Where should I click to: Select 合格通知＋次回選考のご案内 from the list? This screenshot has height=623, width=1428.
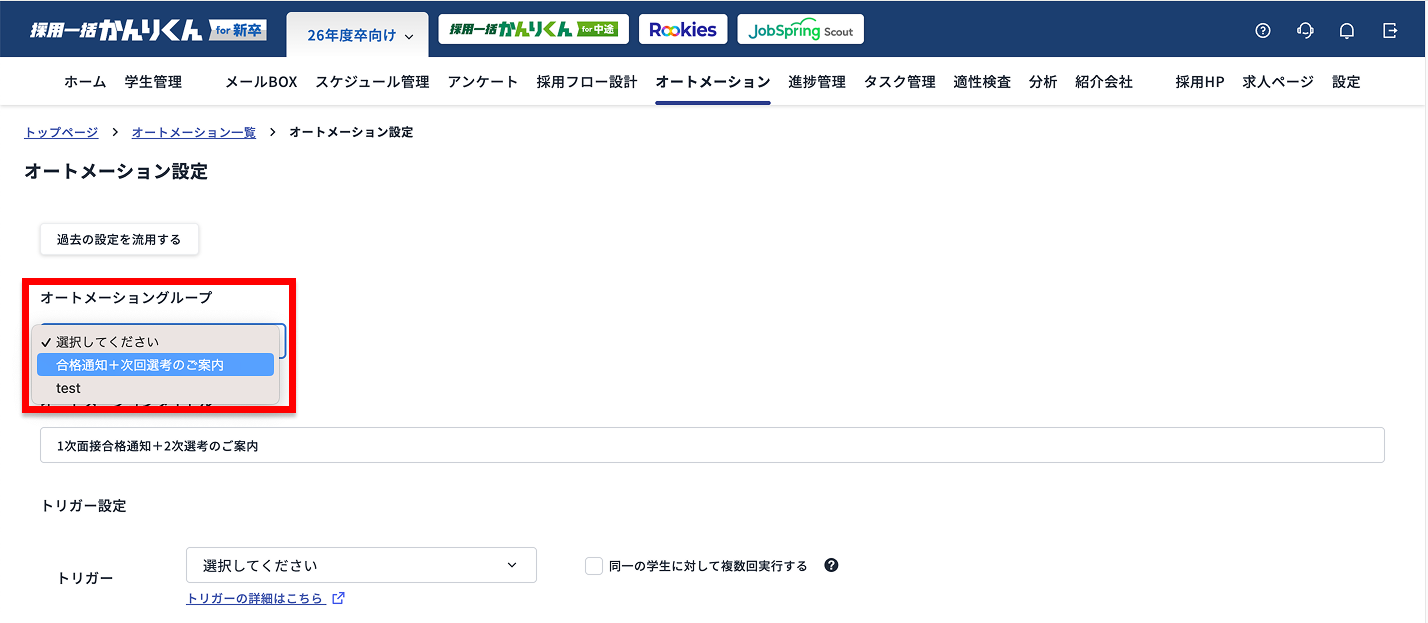[x=157, y=364]
